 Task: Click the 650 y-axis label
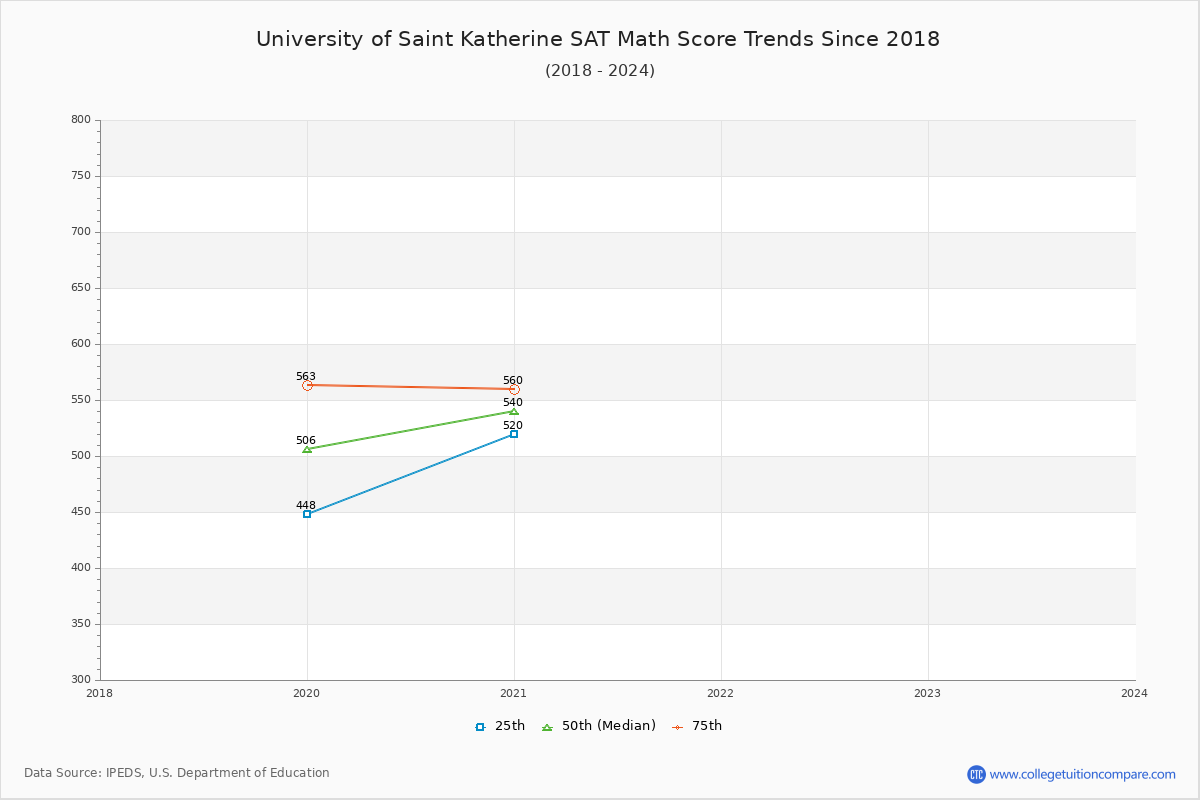pyautogui.click(x=81, y=288)
